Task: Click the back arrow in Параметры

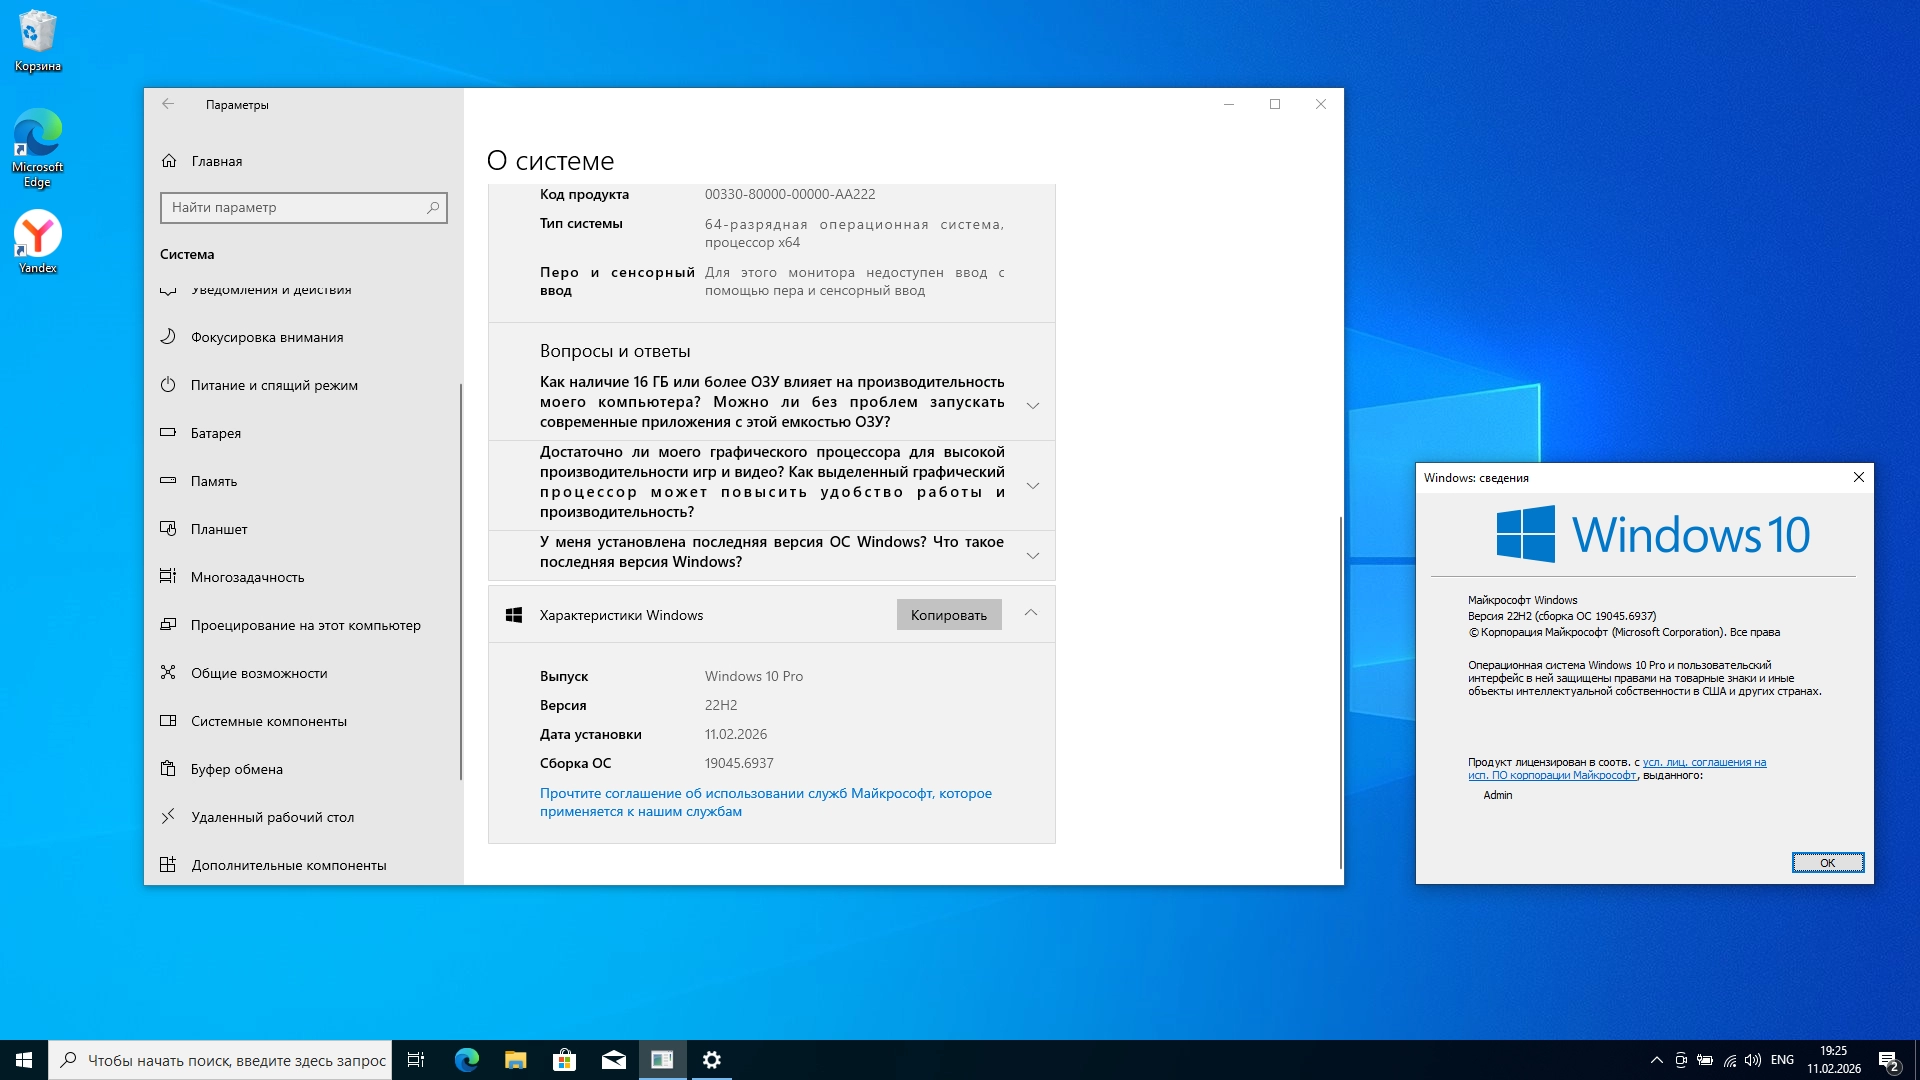Action: pos(168,104)
